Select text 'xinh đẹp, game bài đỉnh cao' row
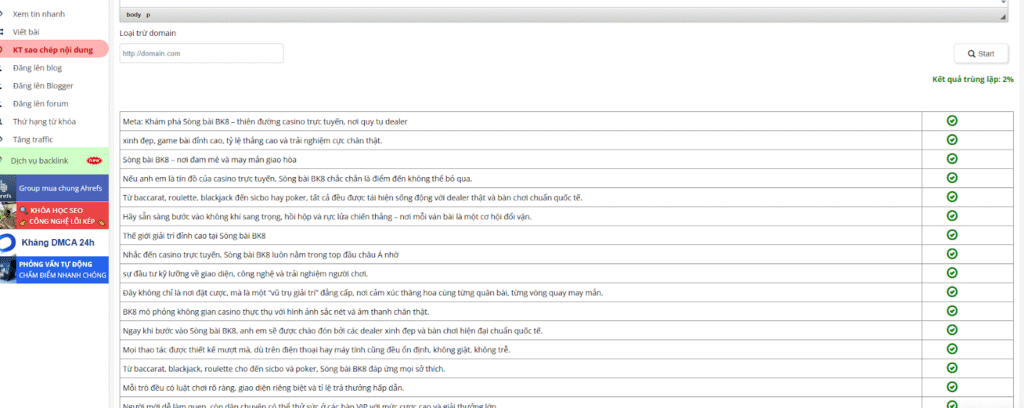 click(x=252, y=141)
